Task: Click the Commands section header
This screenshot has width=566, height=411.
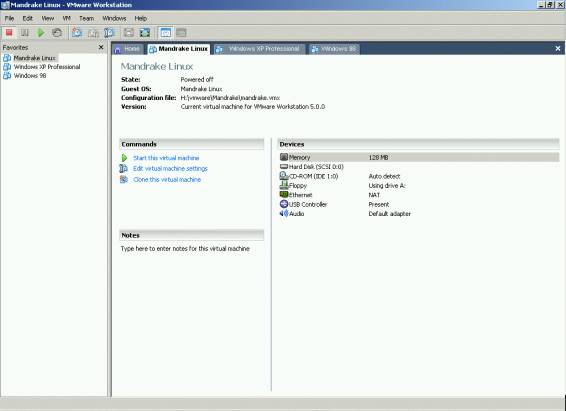Action: coord(192,144)
